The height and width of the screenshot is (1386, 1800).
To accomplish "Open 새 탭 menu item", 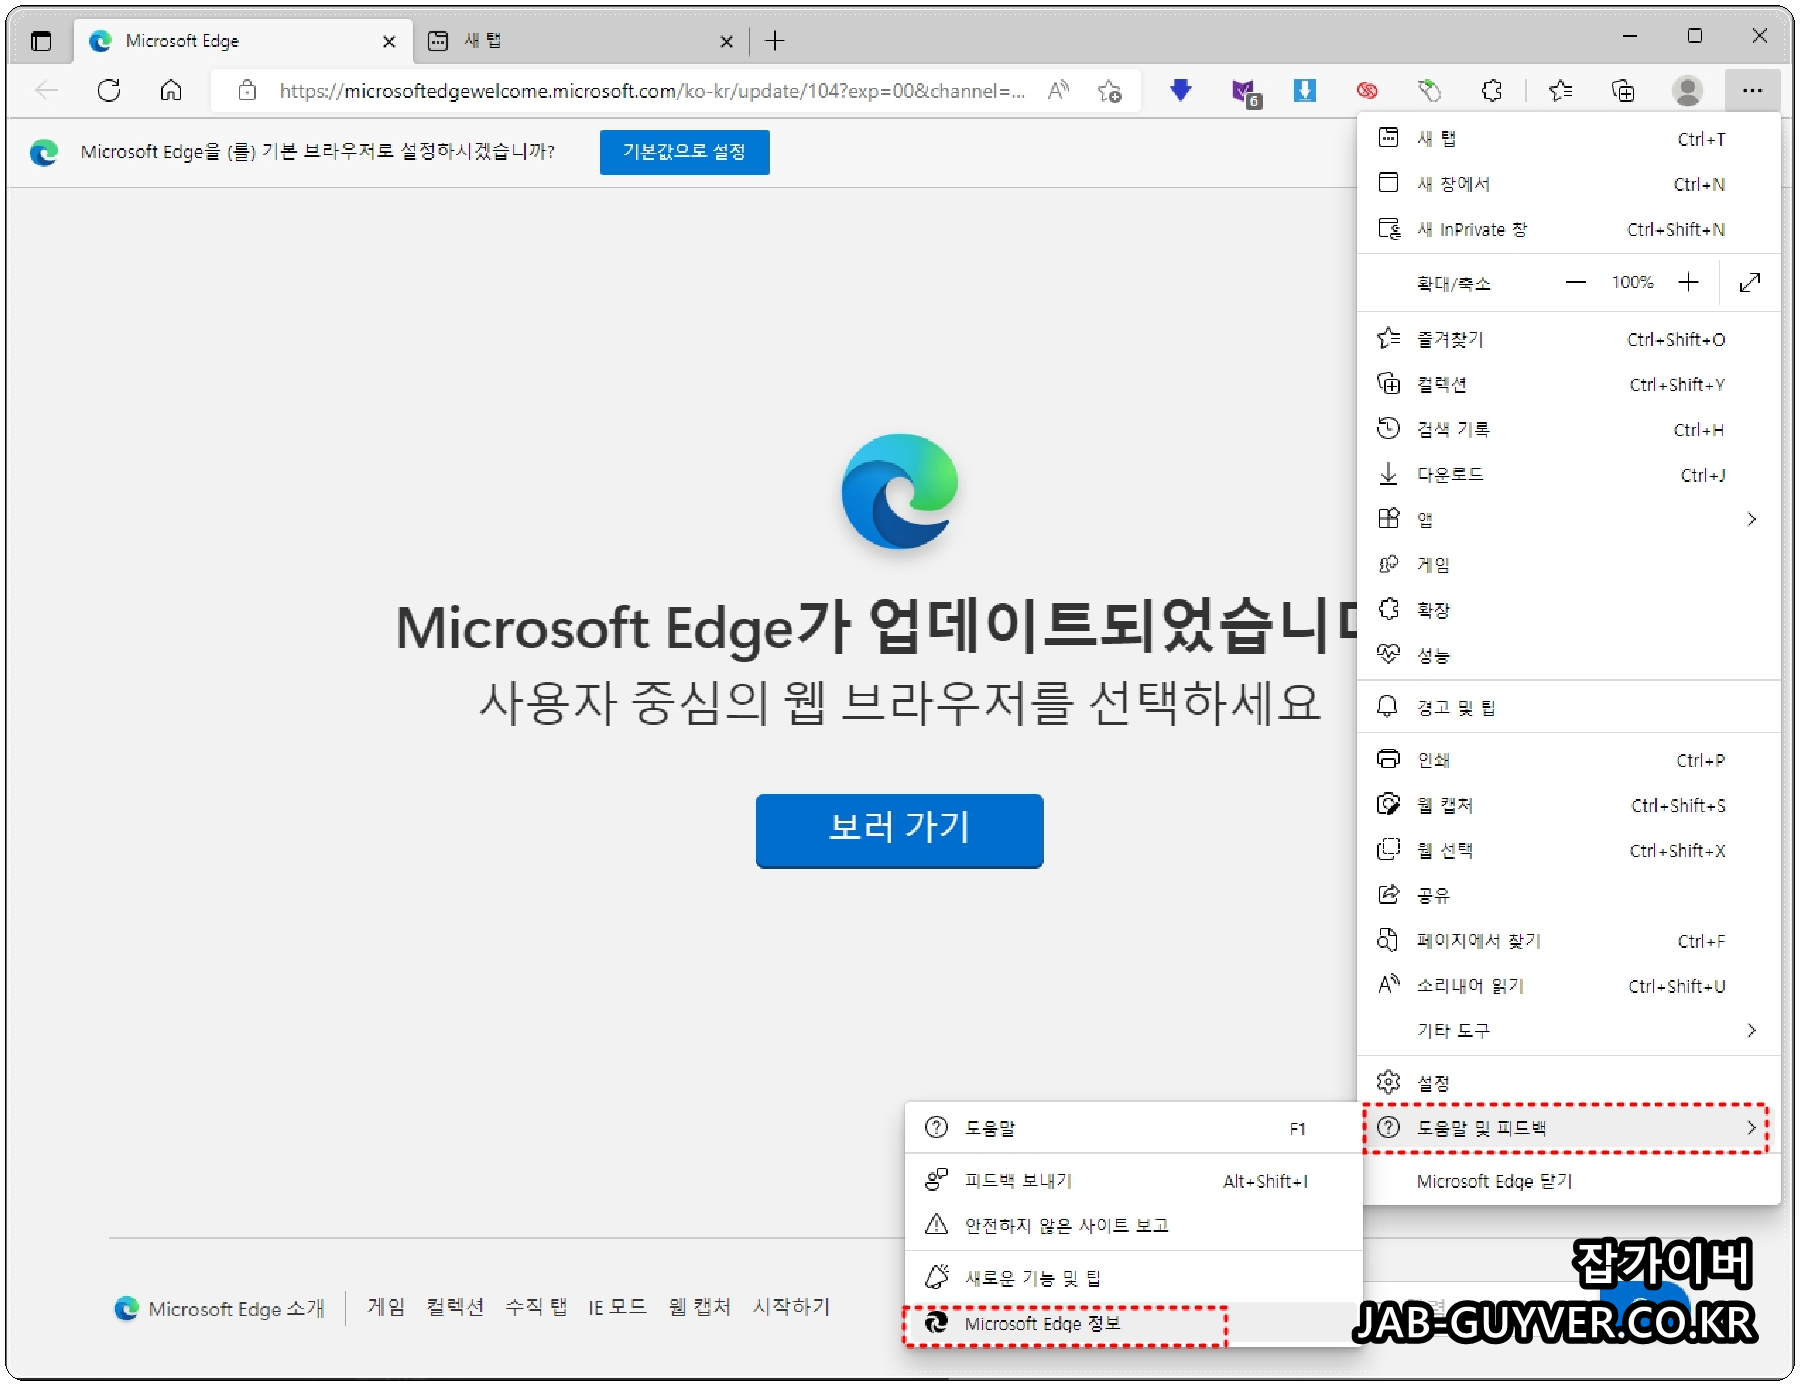I will coord(1568,139).
